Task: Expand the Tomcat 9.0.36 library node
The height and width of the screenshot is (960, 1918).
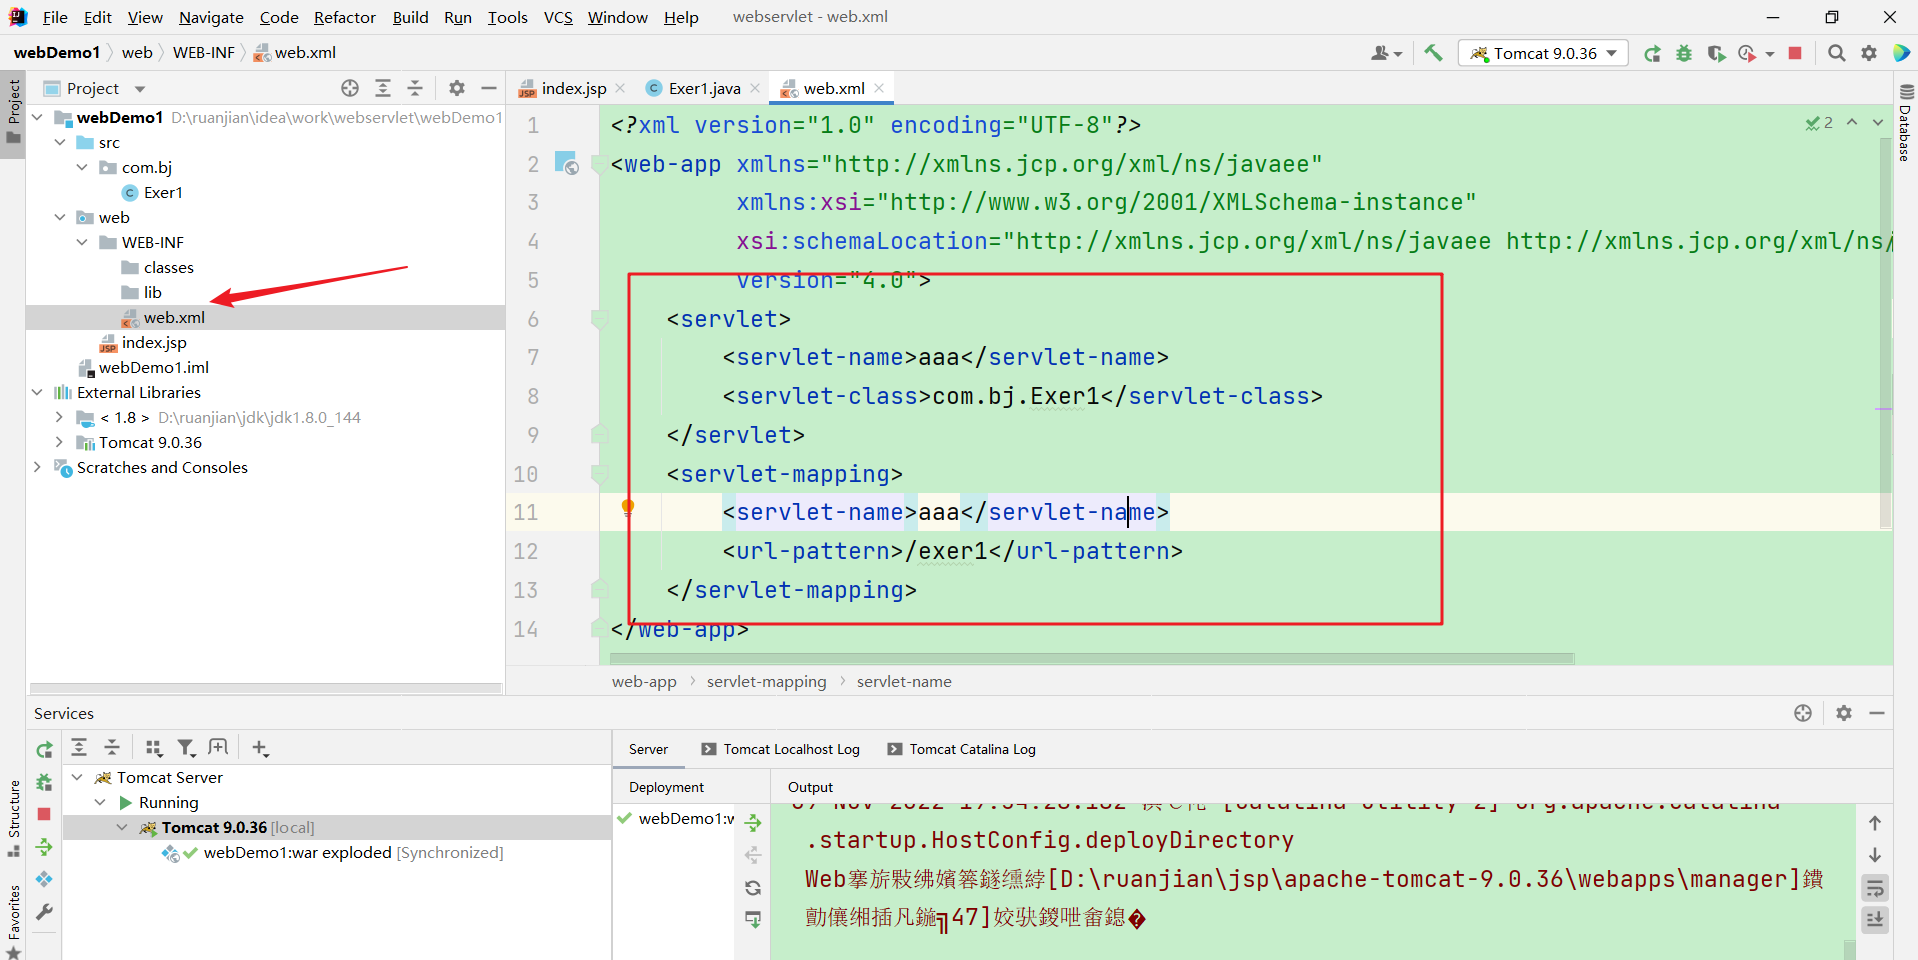Action: pos(60,442)
